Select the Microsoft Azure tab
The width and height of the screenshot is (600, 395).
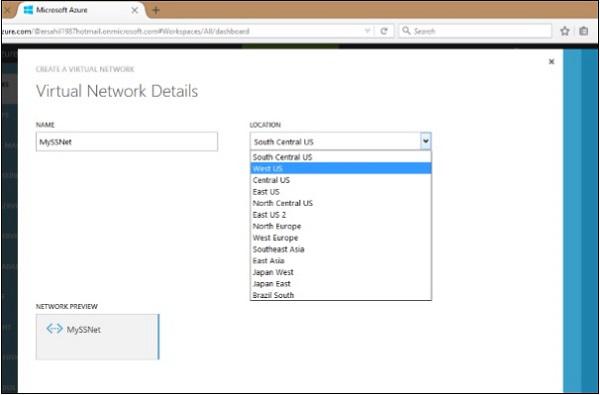80,10
